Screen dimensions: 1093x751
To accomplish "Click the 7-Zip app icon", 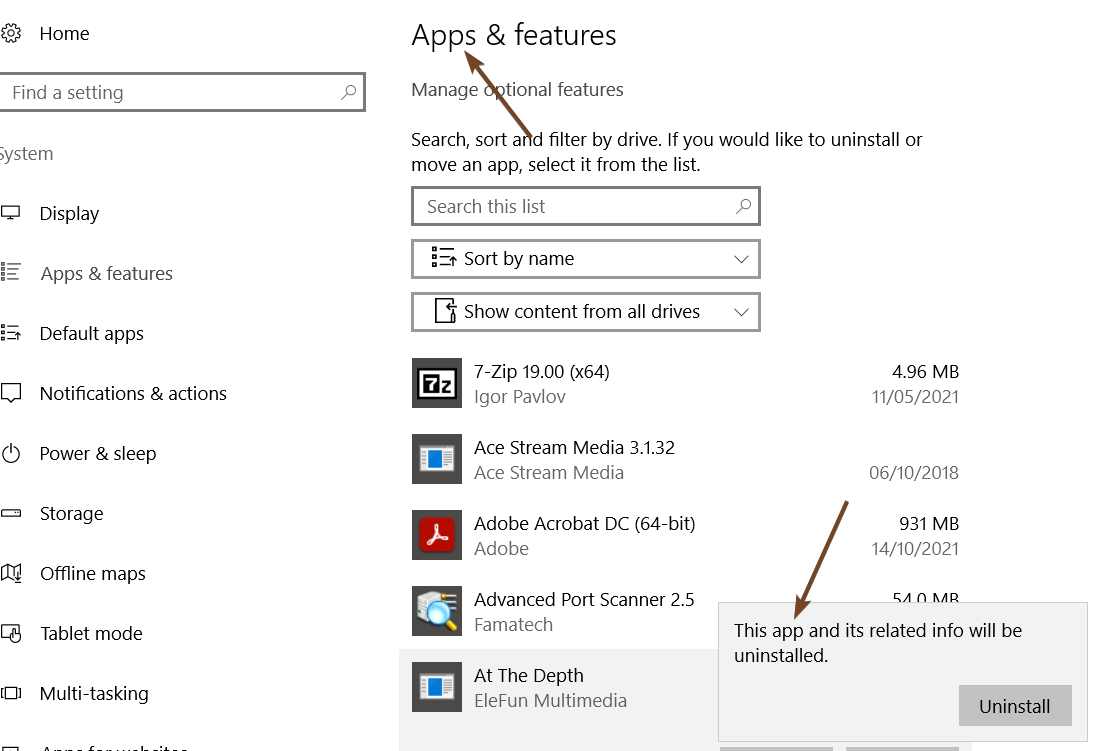I will [437, 383].
